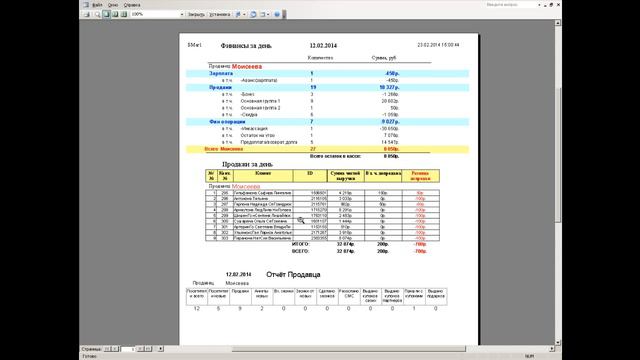Open the 100% zoom level dropdown
The width and height of the screenshot is (640, 360).
tap(182, 14)
